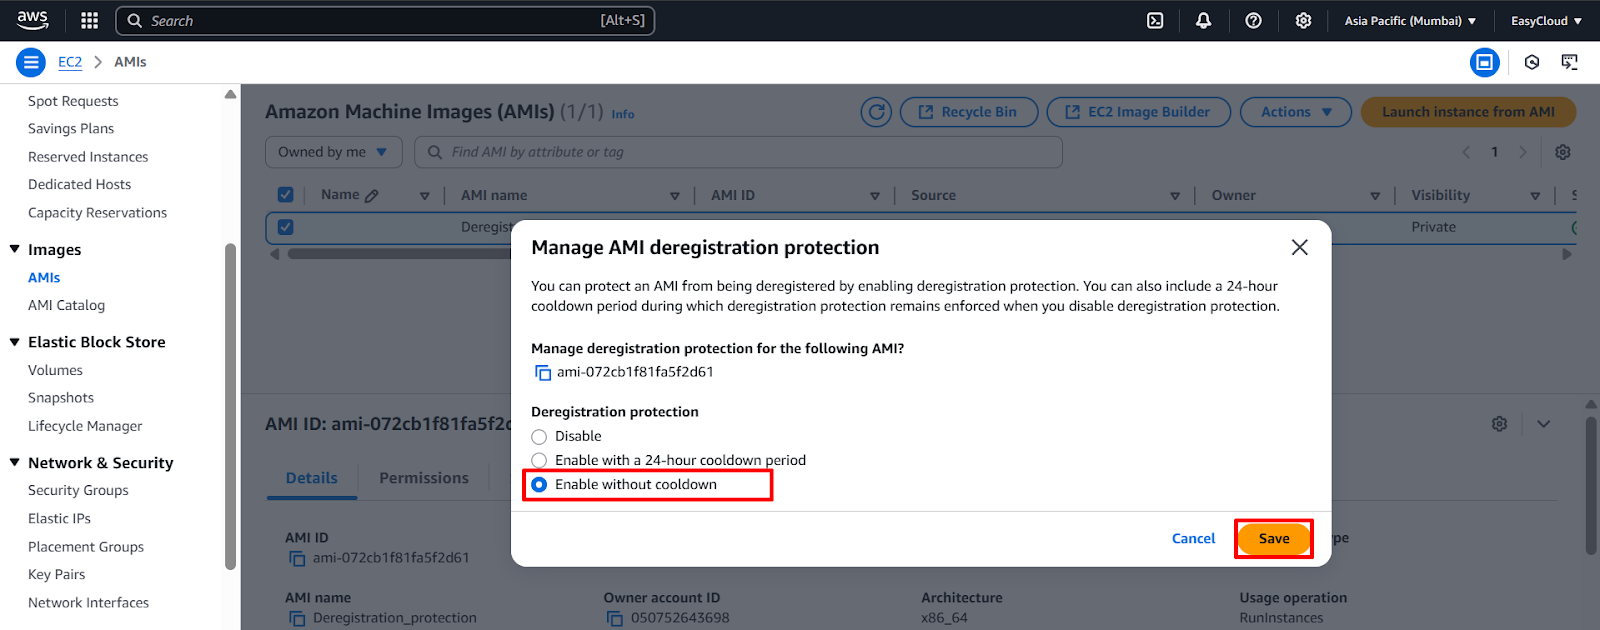Open EC2 Image Builder
Viewport: 1600px width, 630px height.
[1139, 112]
